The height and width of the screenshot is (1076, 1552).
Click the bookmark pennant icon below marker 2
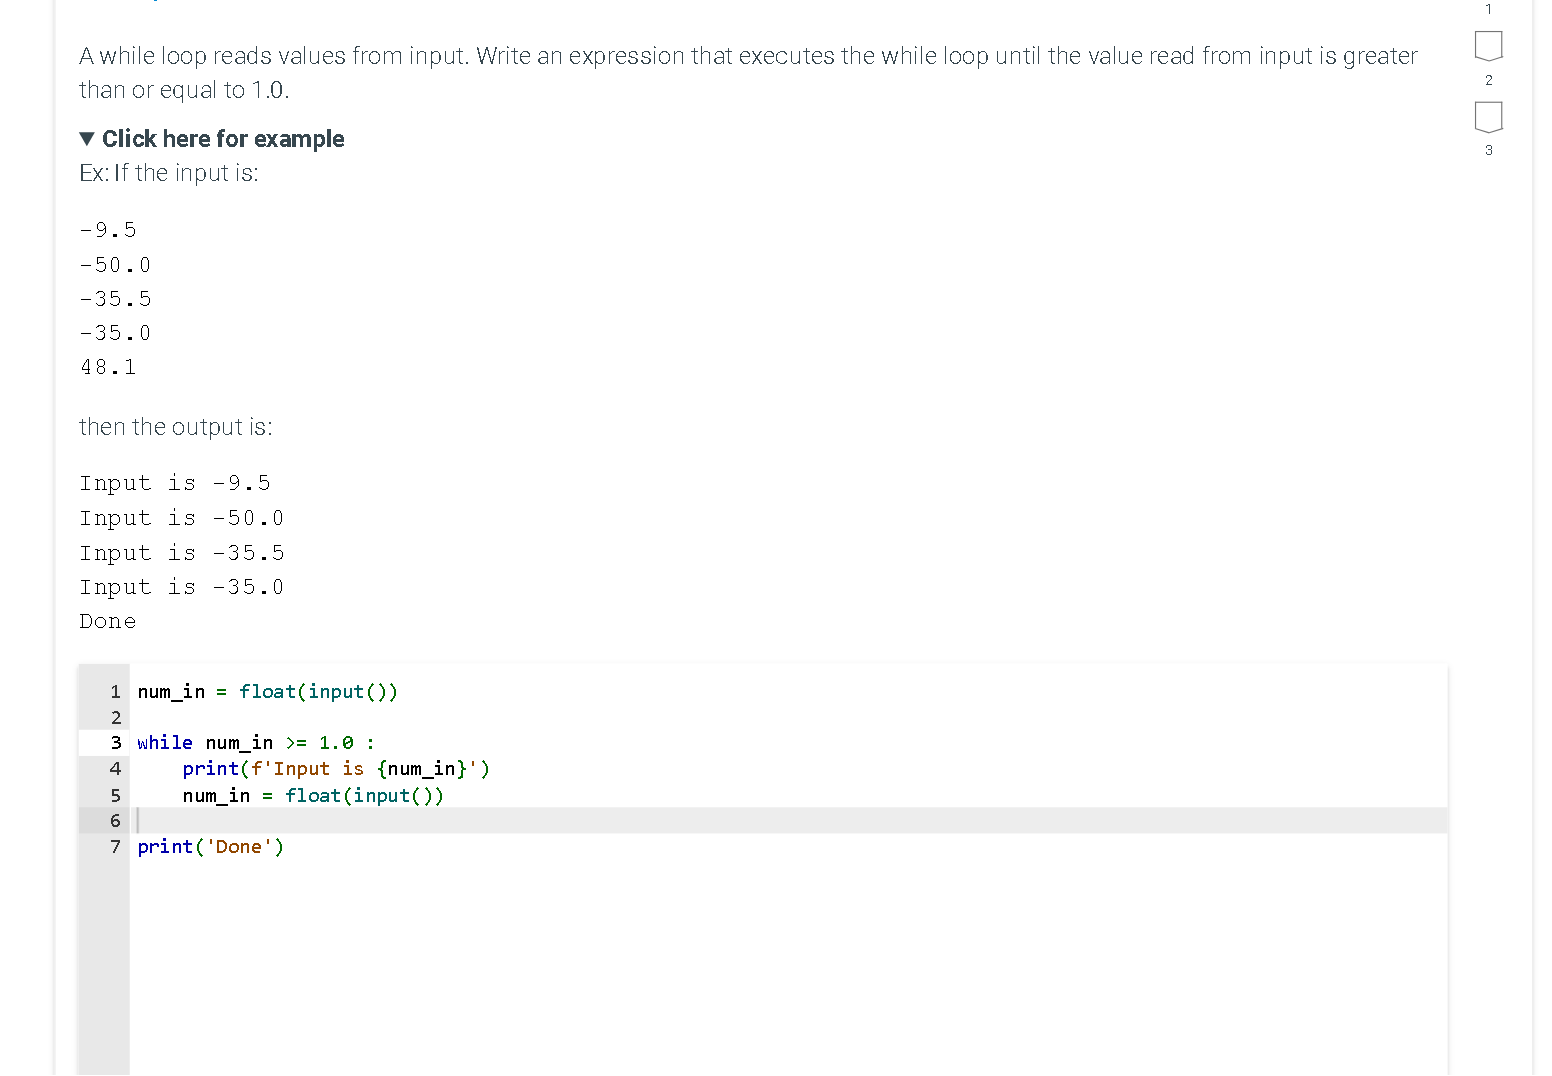click(1488, 117)
